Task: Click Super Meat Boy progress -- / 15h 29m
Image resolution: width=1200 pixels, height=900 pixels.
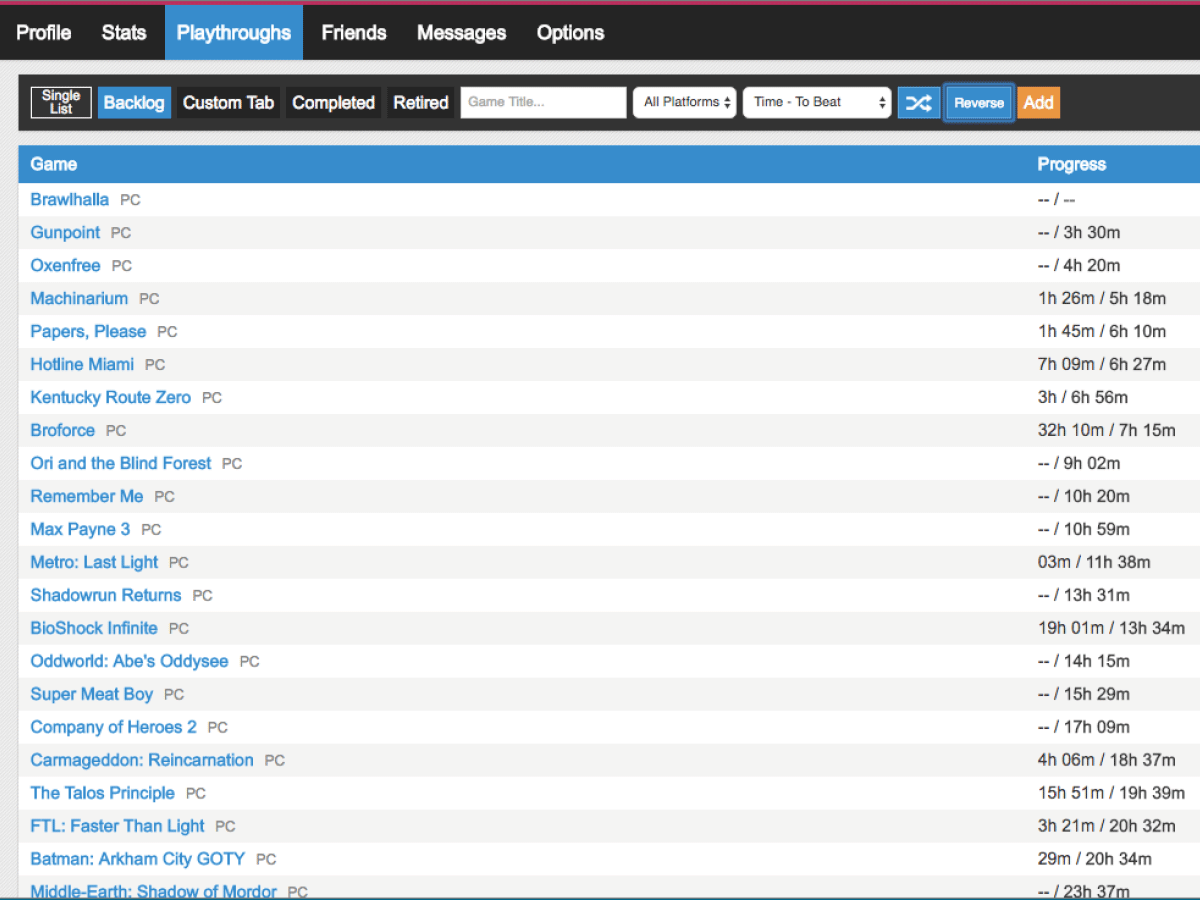Action: 1084,694
